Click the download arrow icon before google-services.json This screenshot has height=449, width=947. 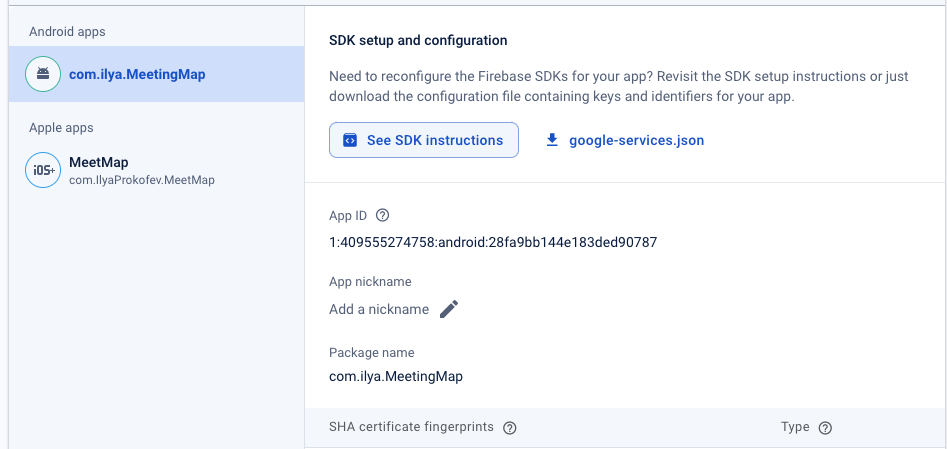point(551,140)
